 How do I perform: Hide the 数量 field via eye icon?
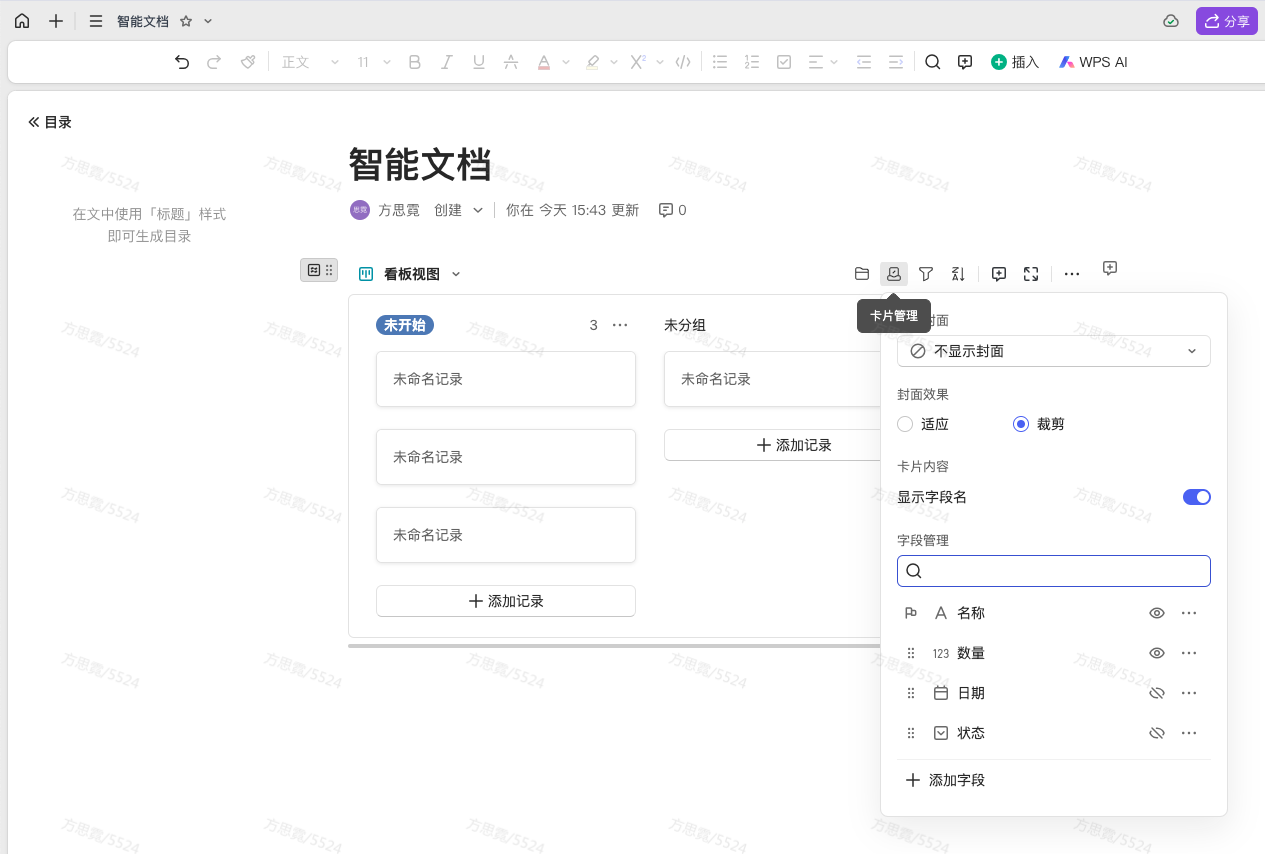coord(1157,653)
